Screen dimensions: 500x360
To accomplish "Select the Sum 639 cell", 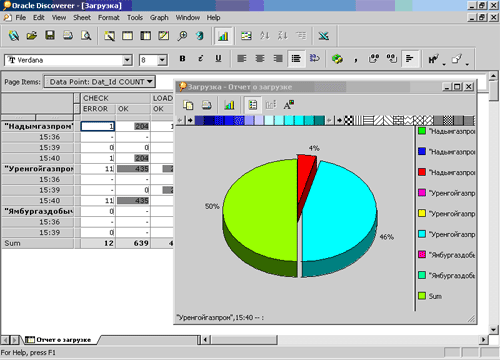I will 133,243.
